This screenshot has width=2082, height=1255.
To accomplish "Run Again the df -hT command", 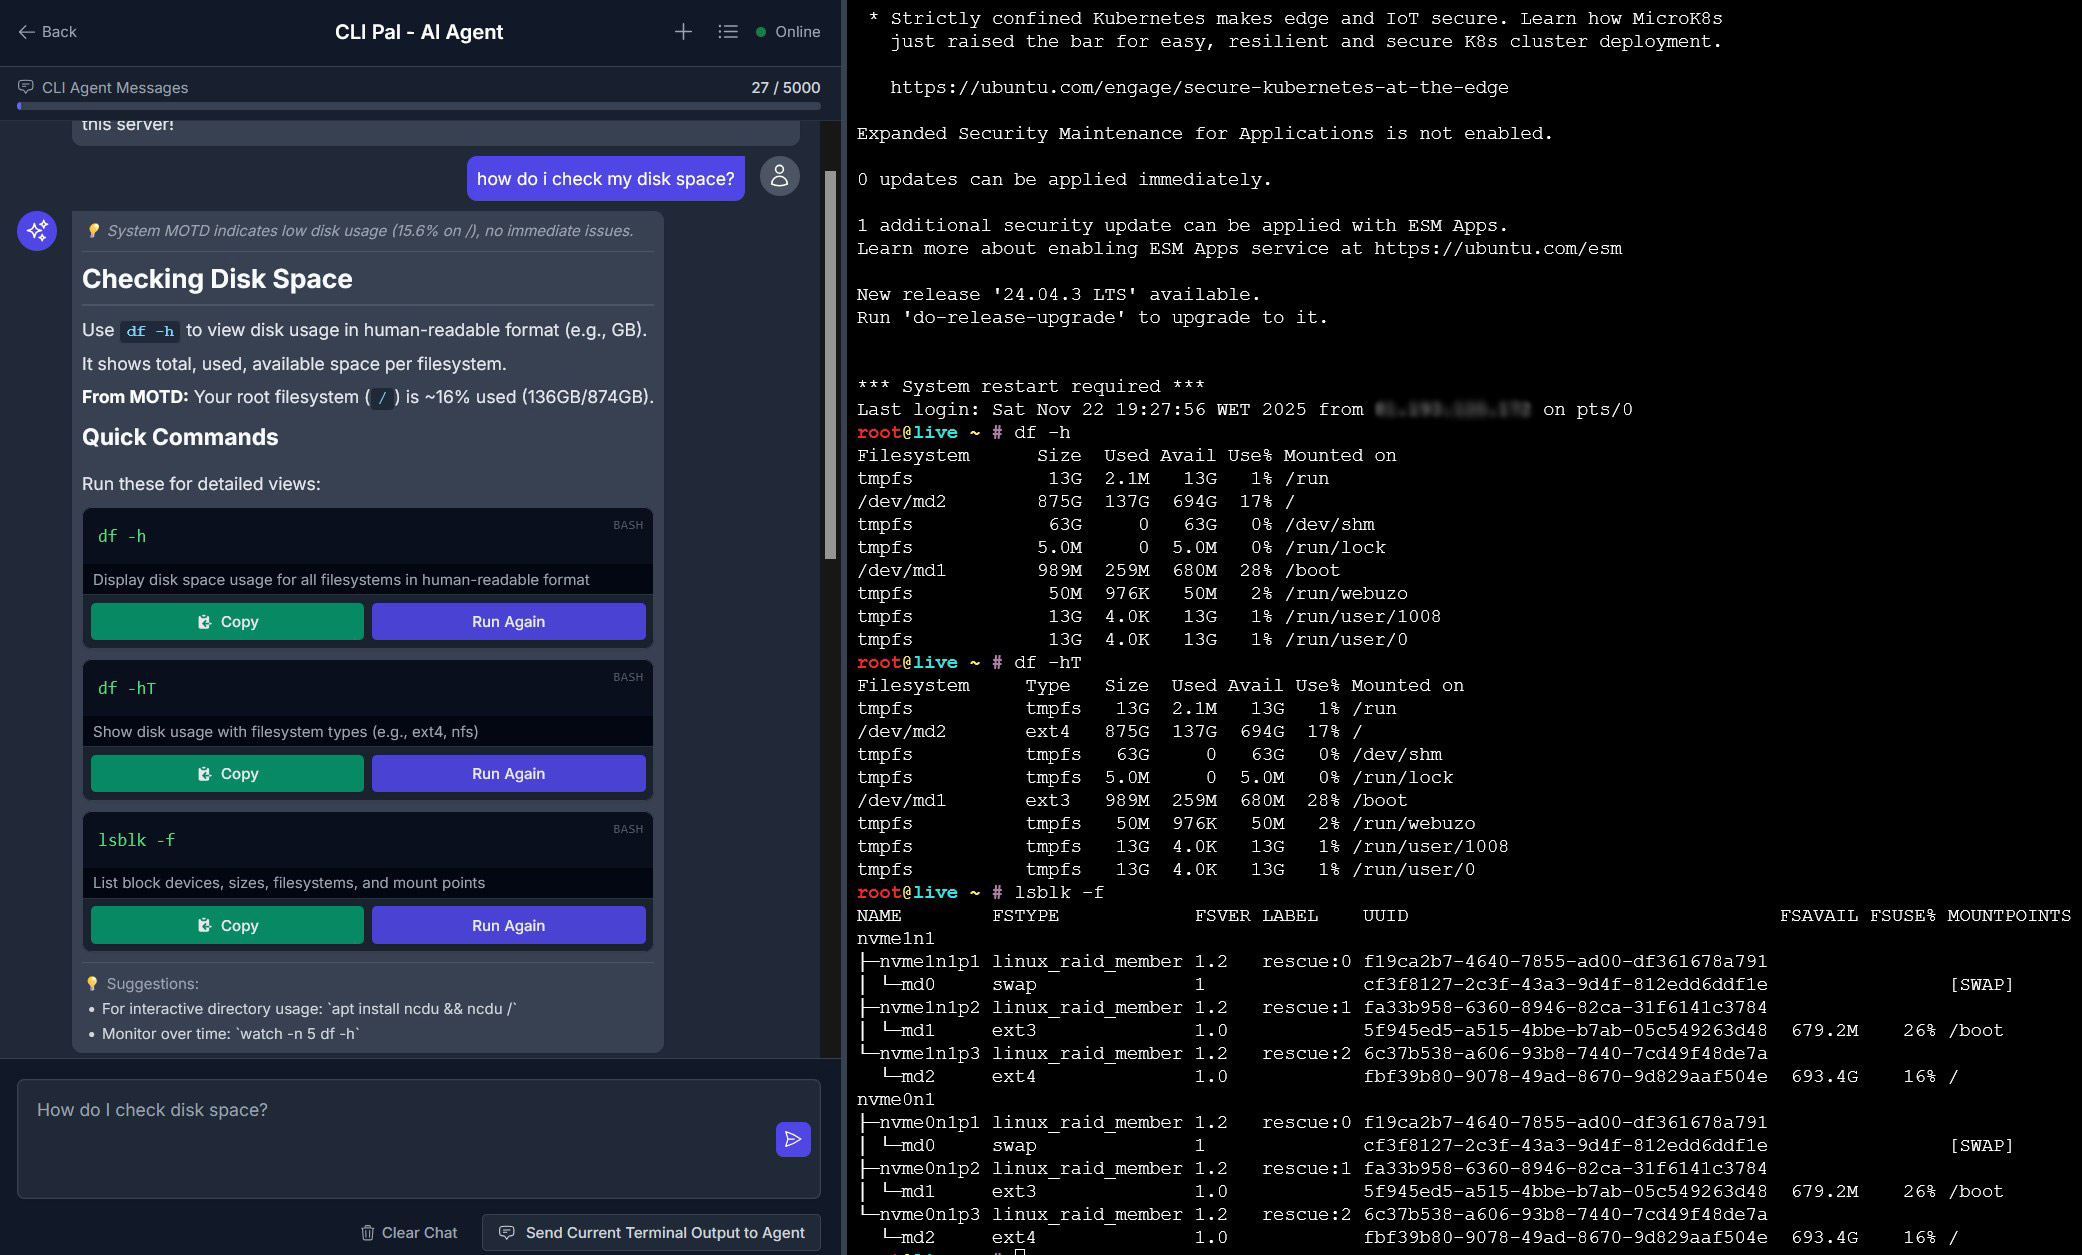I will 508,774.
